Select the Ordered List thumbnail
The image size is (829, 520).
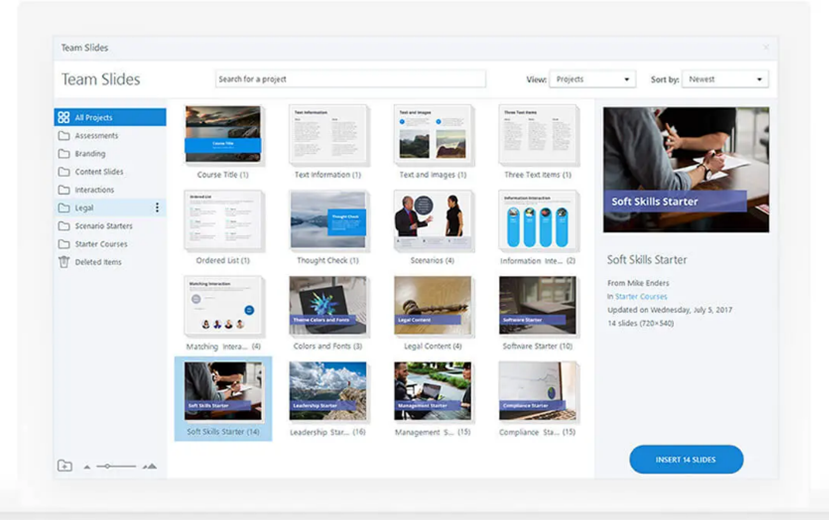[x=223, y=220]
